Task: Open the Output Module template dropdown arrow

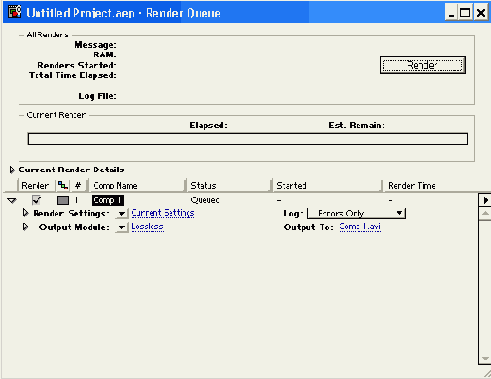Action: click(122, 227)
